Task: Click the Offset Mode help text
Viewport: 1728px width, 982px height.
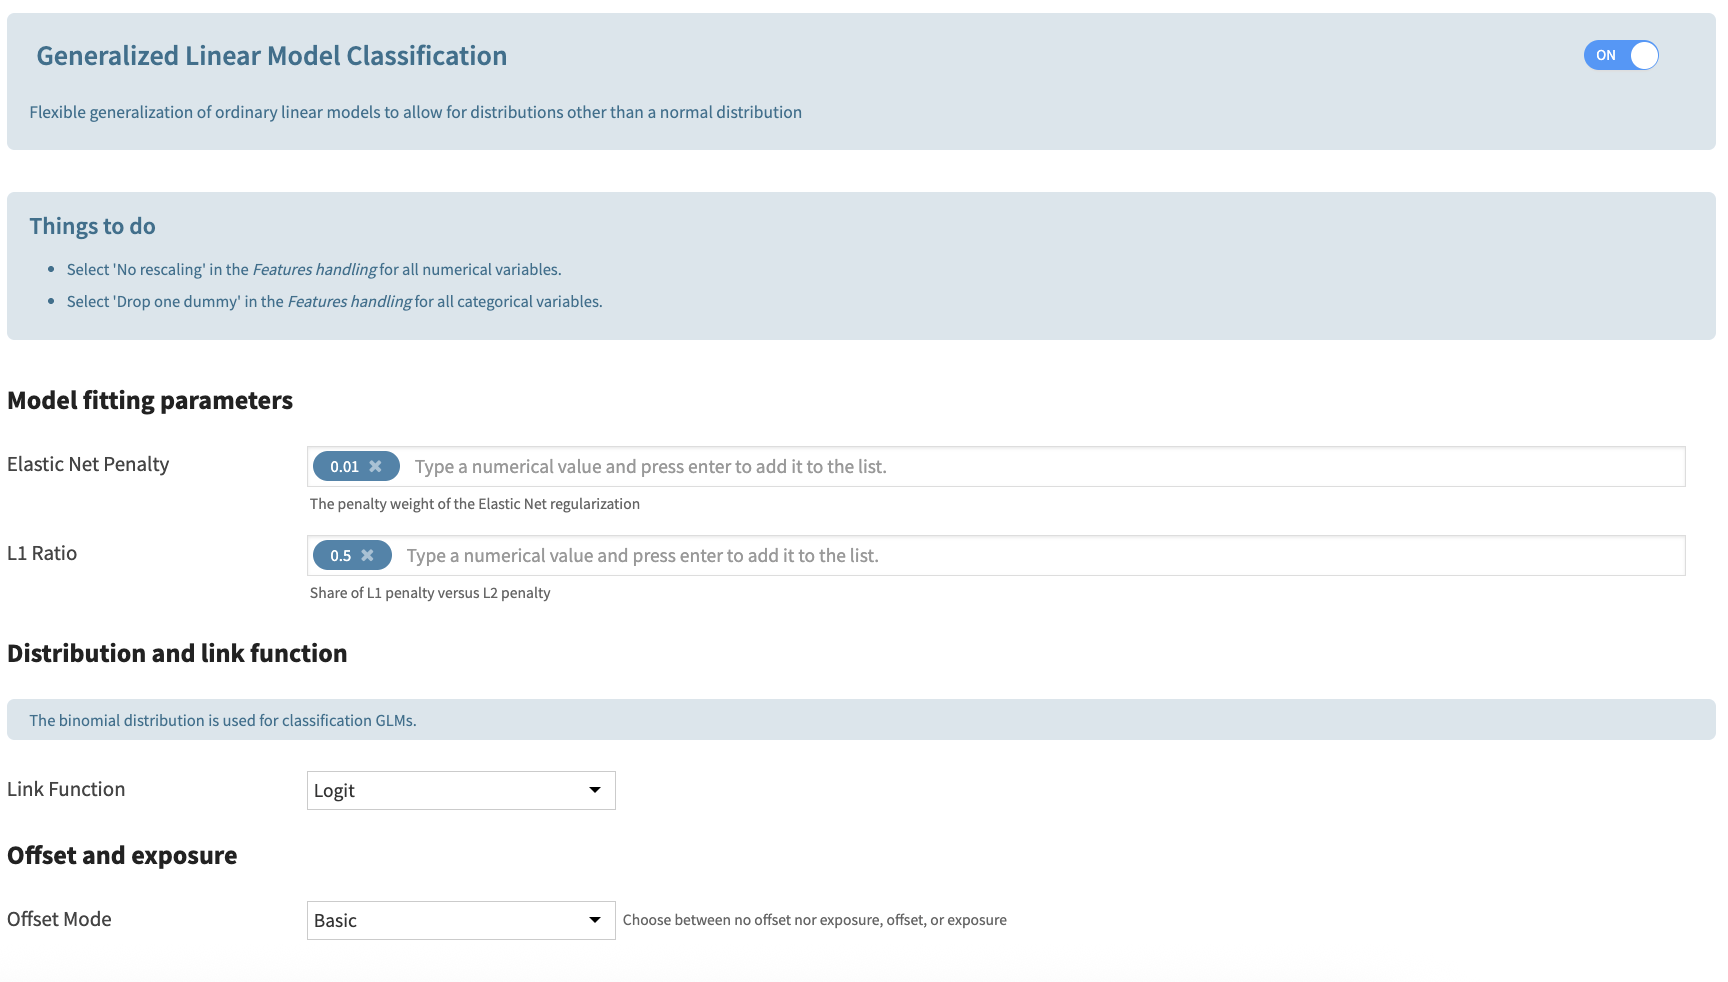Action: 814,921
